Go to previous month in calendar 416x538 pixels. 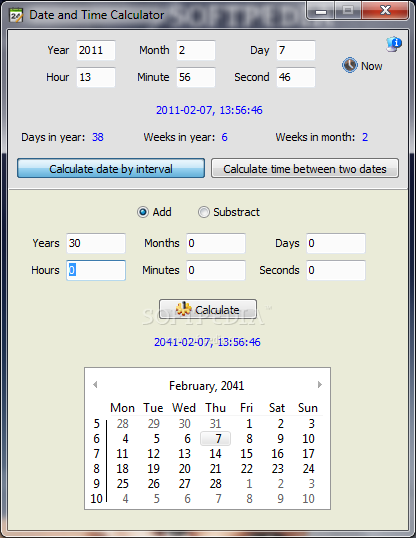pos(95,385)
